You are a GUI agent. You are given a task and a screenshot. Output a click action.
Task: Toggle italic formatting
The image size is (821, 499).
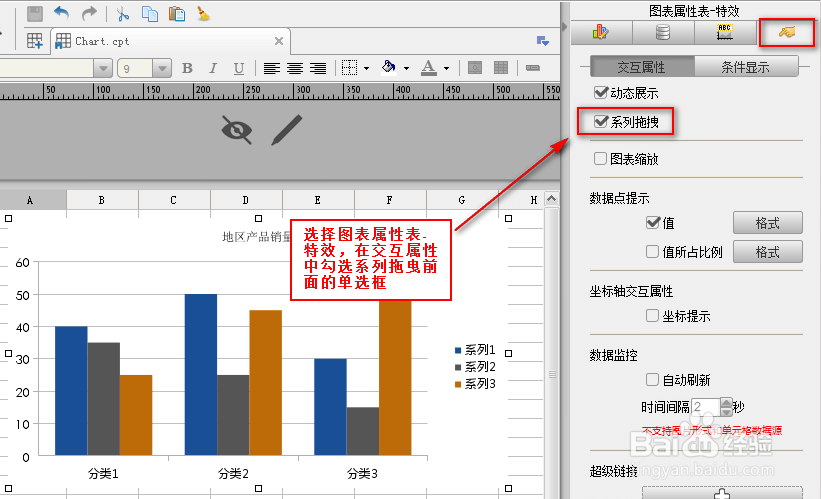pyautogui.click(x=213, y=68)
